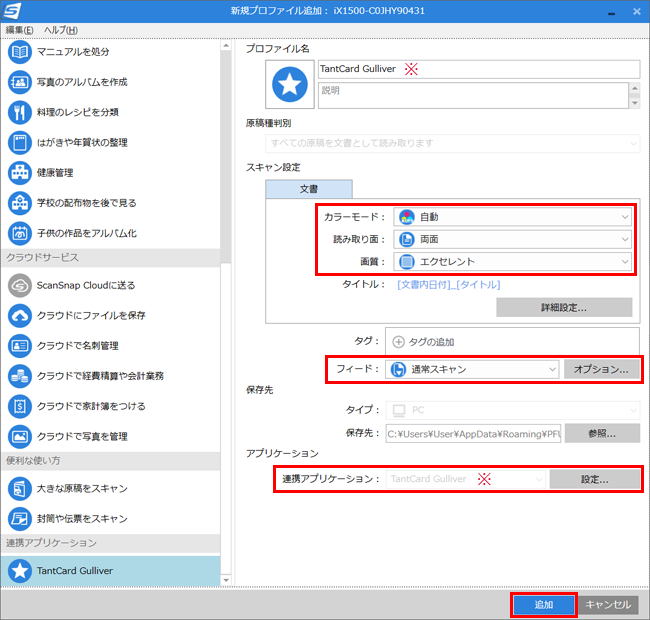Open the カラーモード dropdown set to 自動
The image size is (650, 620).
pyautogui.click(x=512, y=217)
